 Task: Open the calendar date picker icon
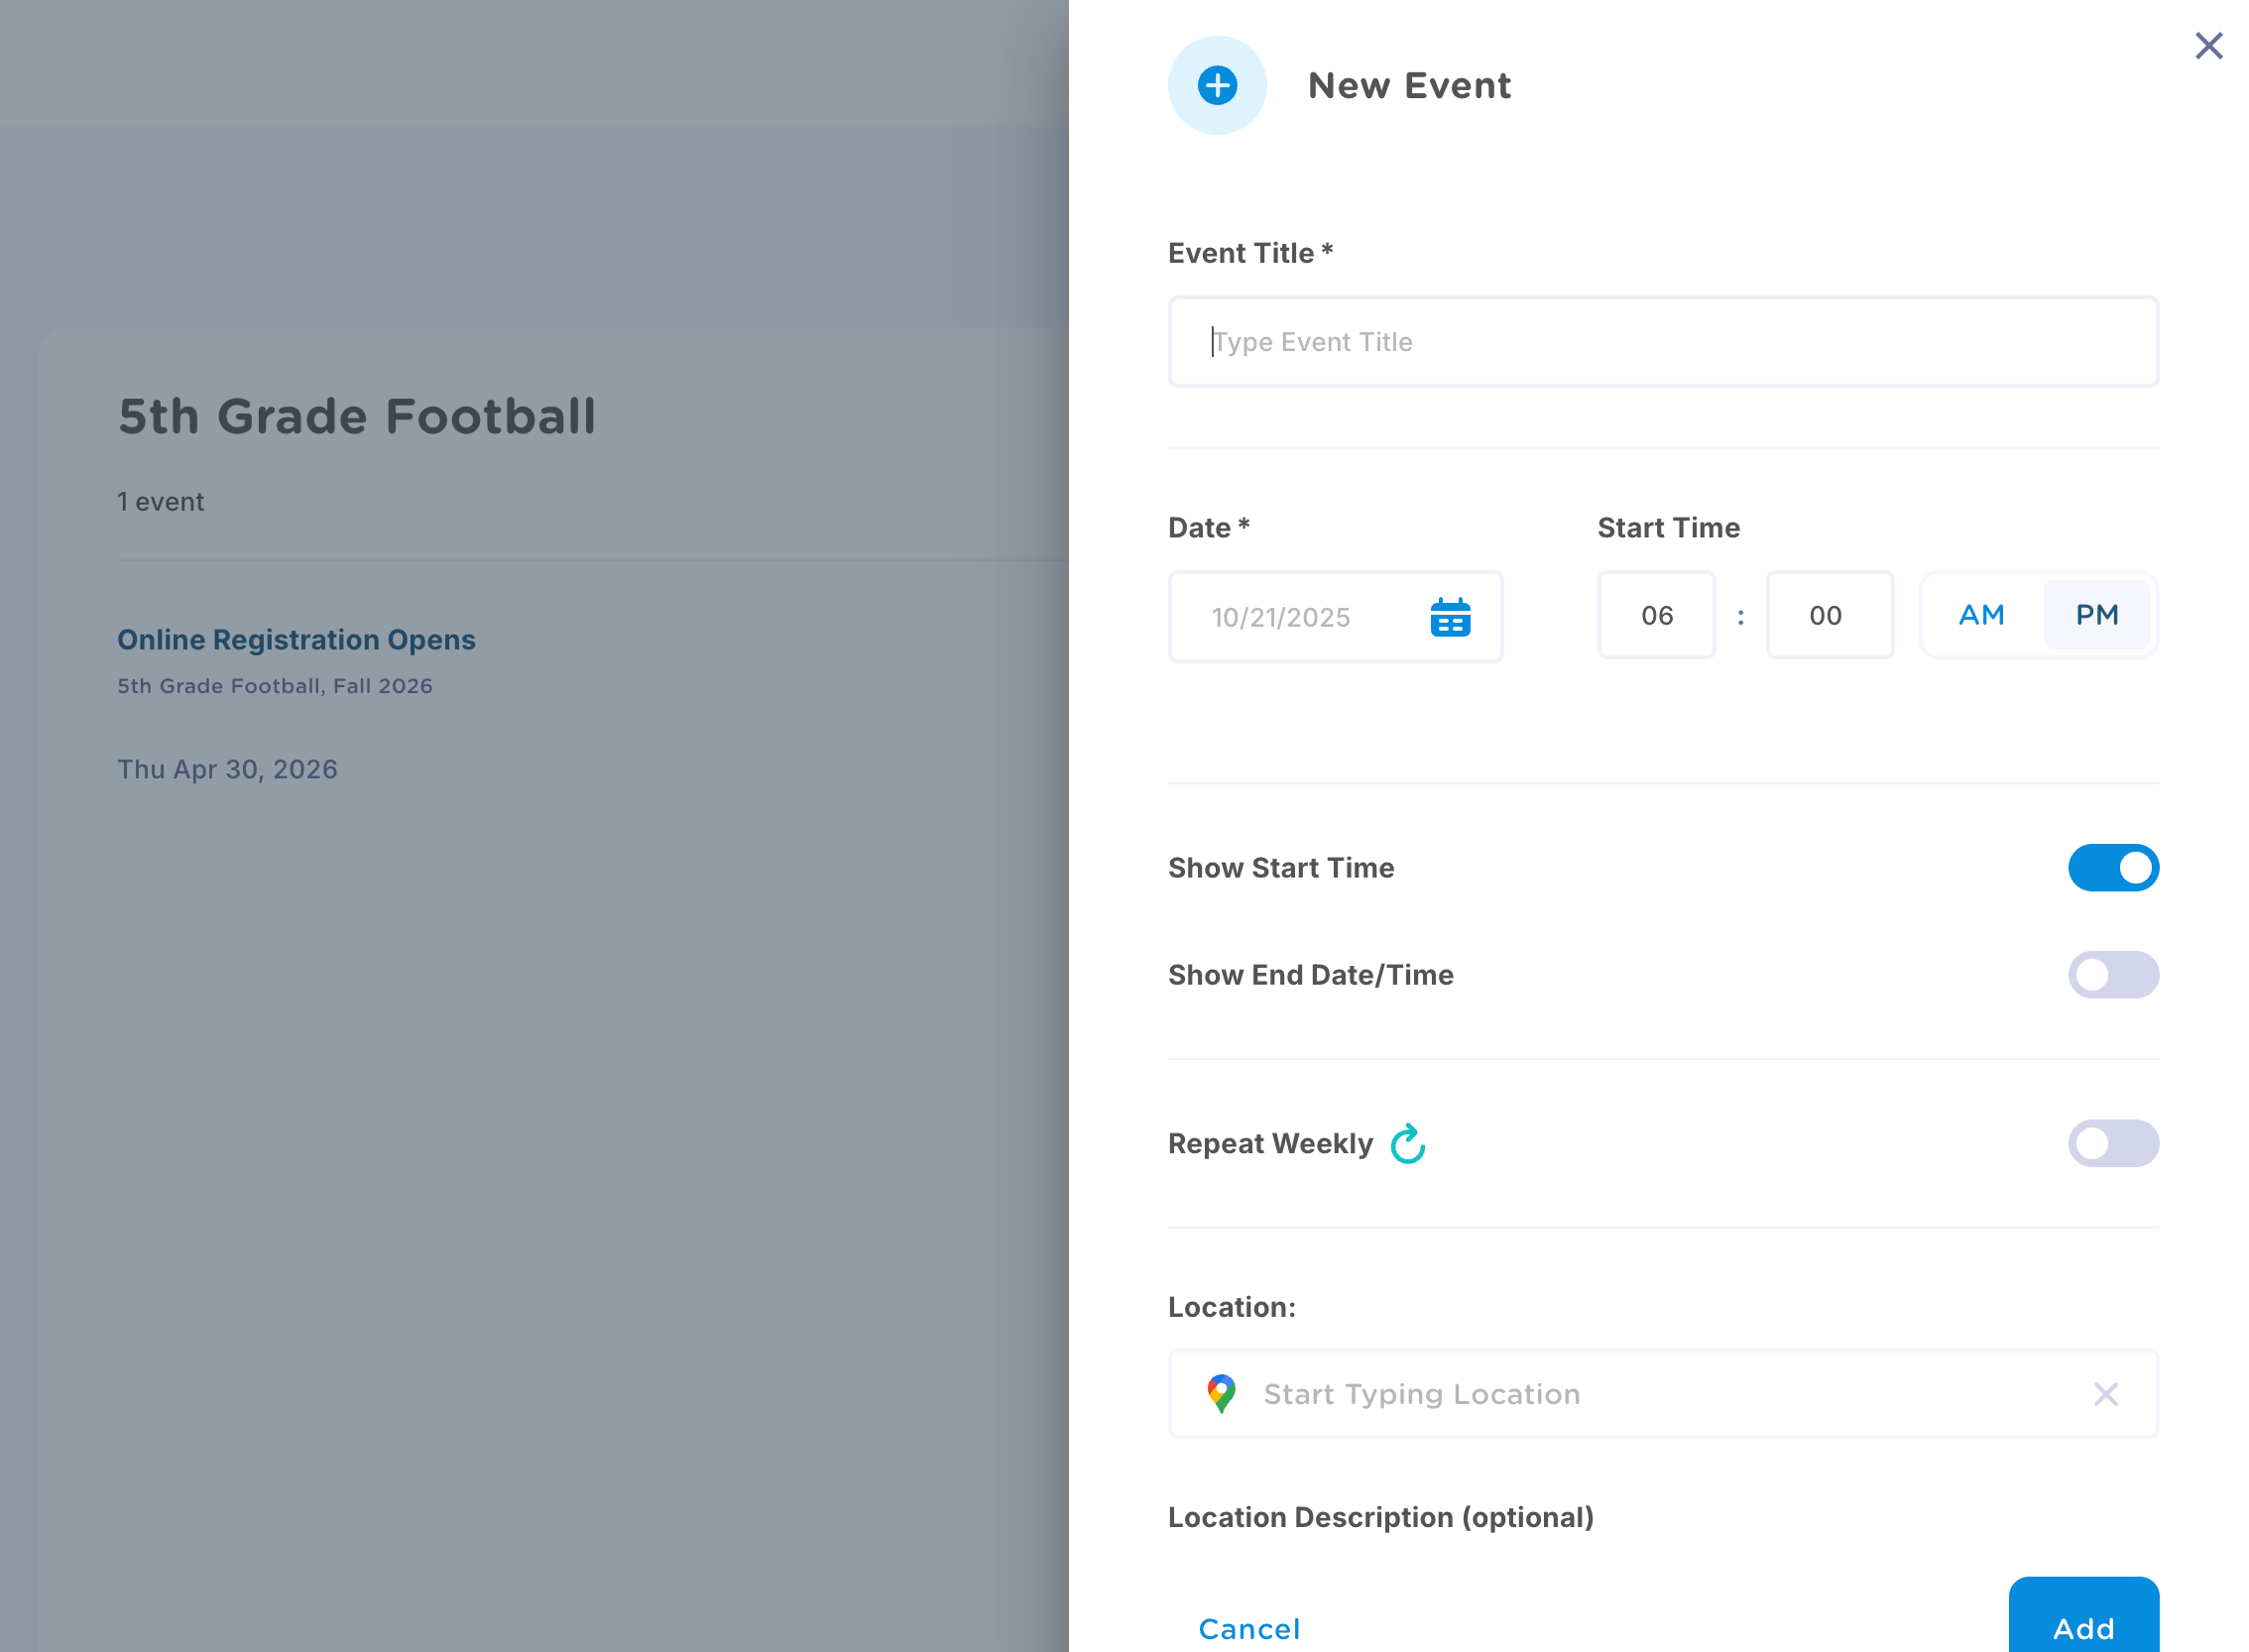[x=1449, y=617]
